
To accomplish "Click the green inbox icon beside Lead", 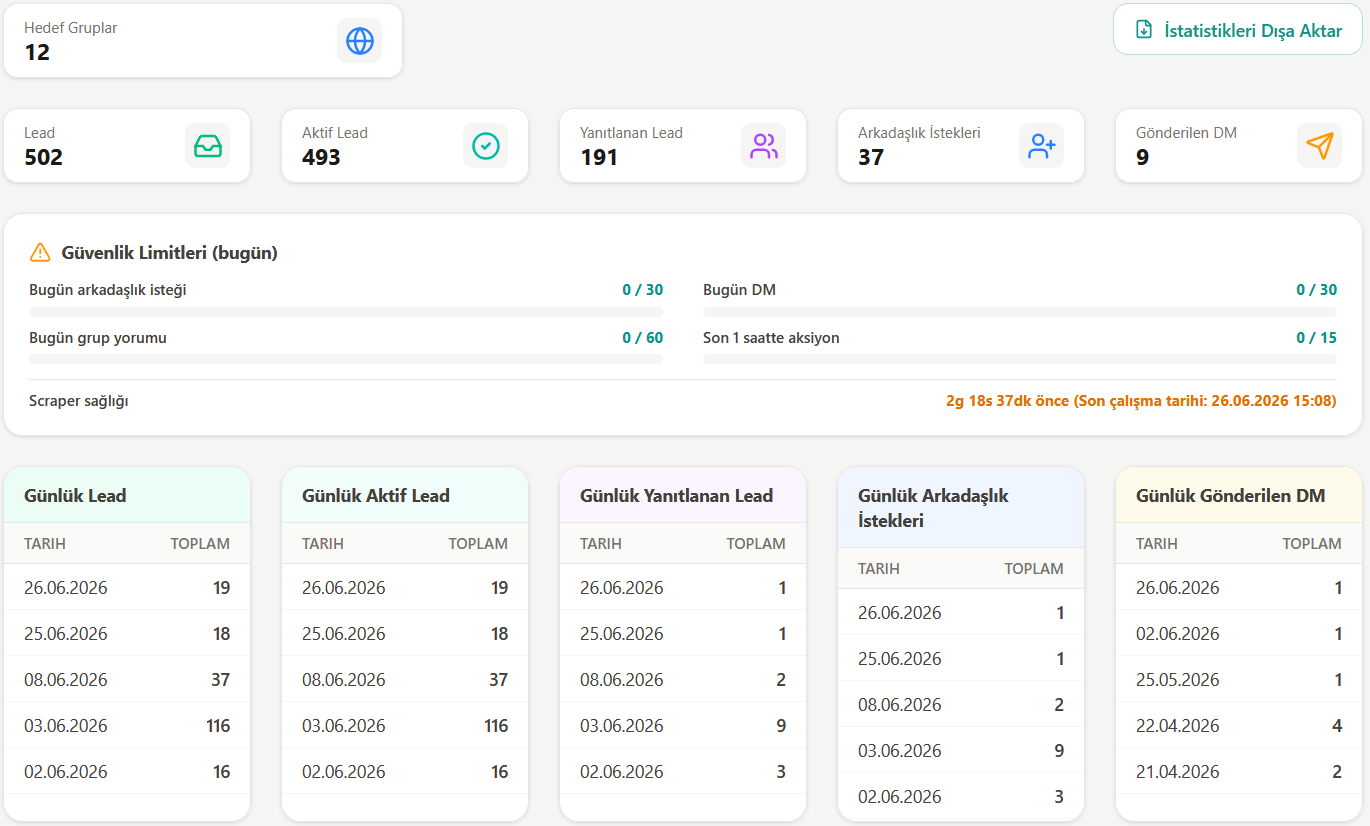I will tap(208, 146).
